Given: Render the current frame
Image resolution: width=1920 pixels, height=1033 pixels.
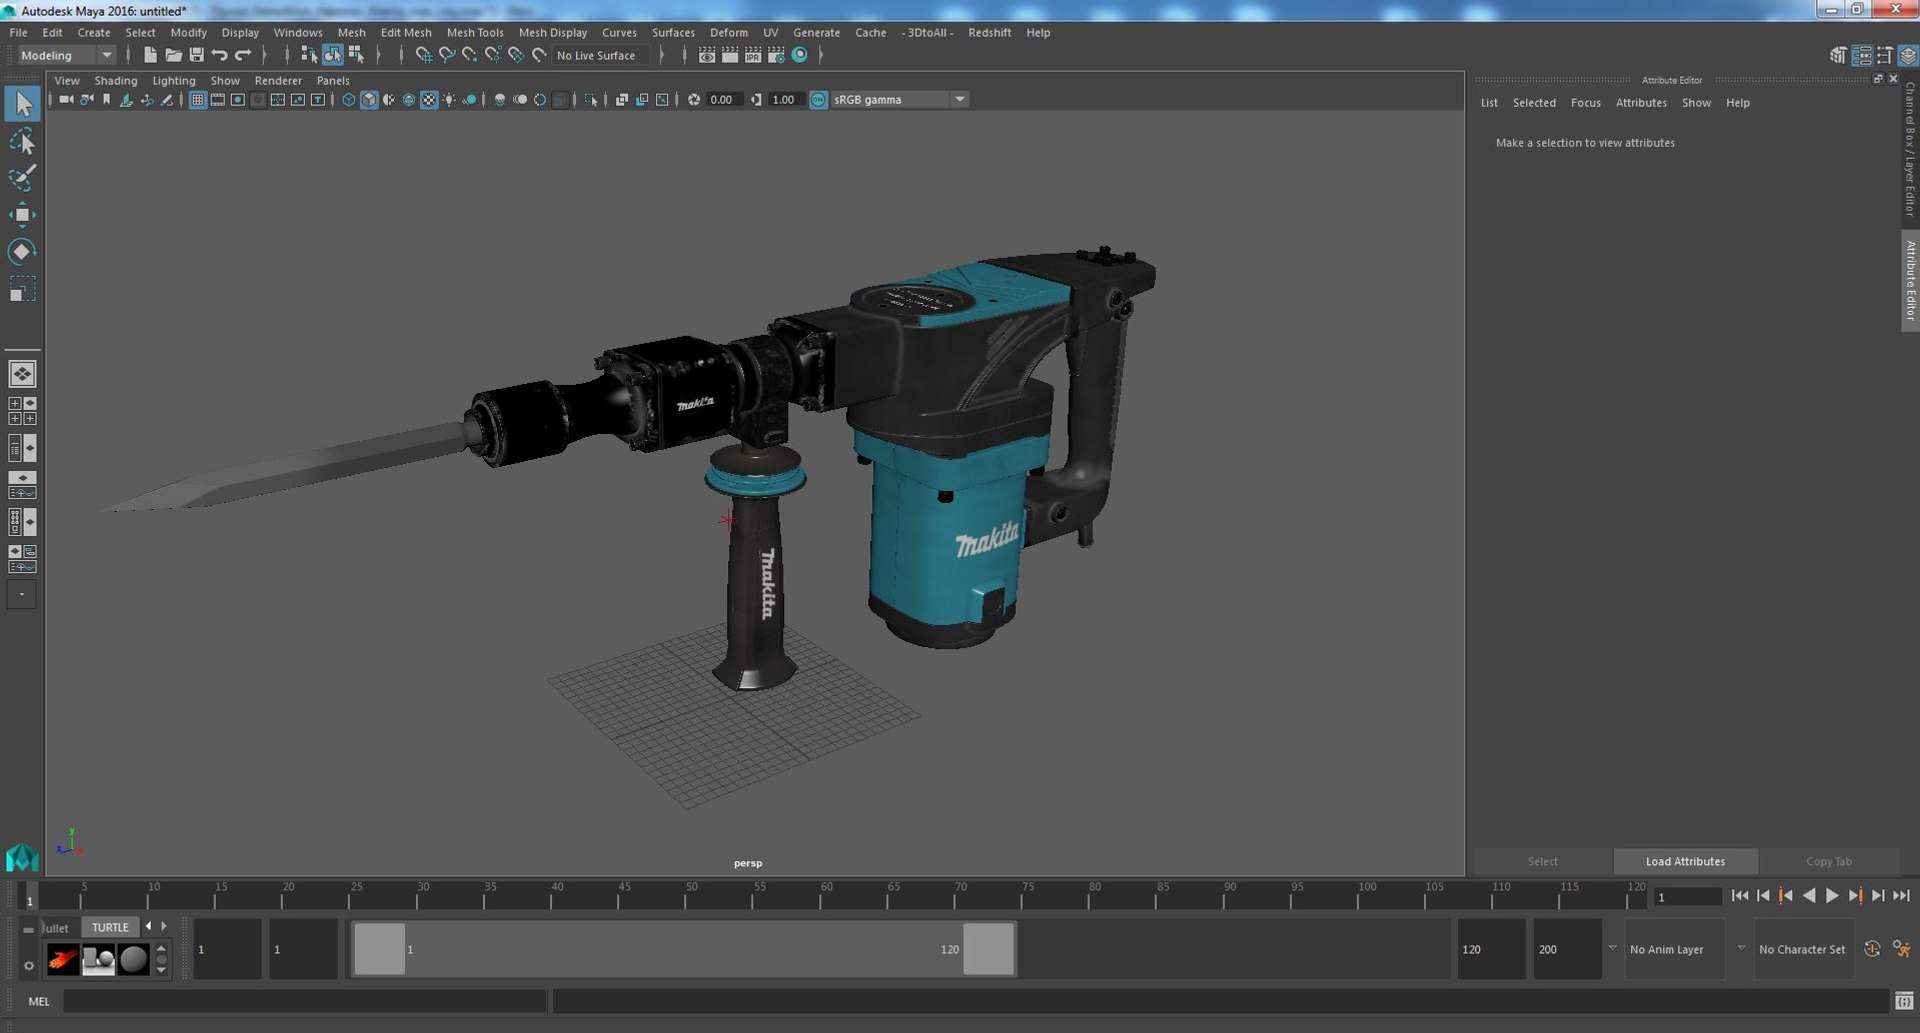Looking at the screenshot, I should (730, 55).
